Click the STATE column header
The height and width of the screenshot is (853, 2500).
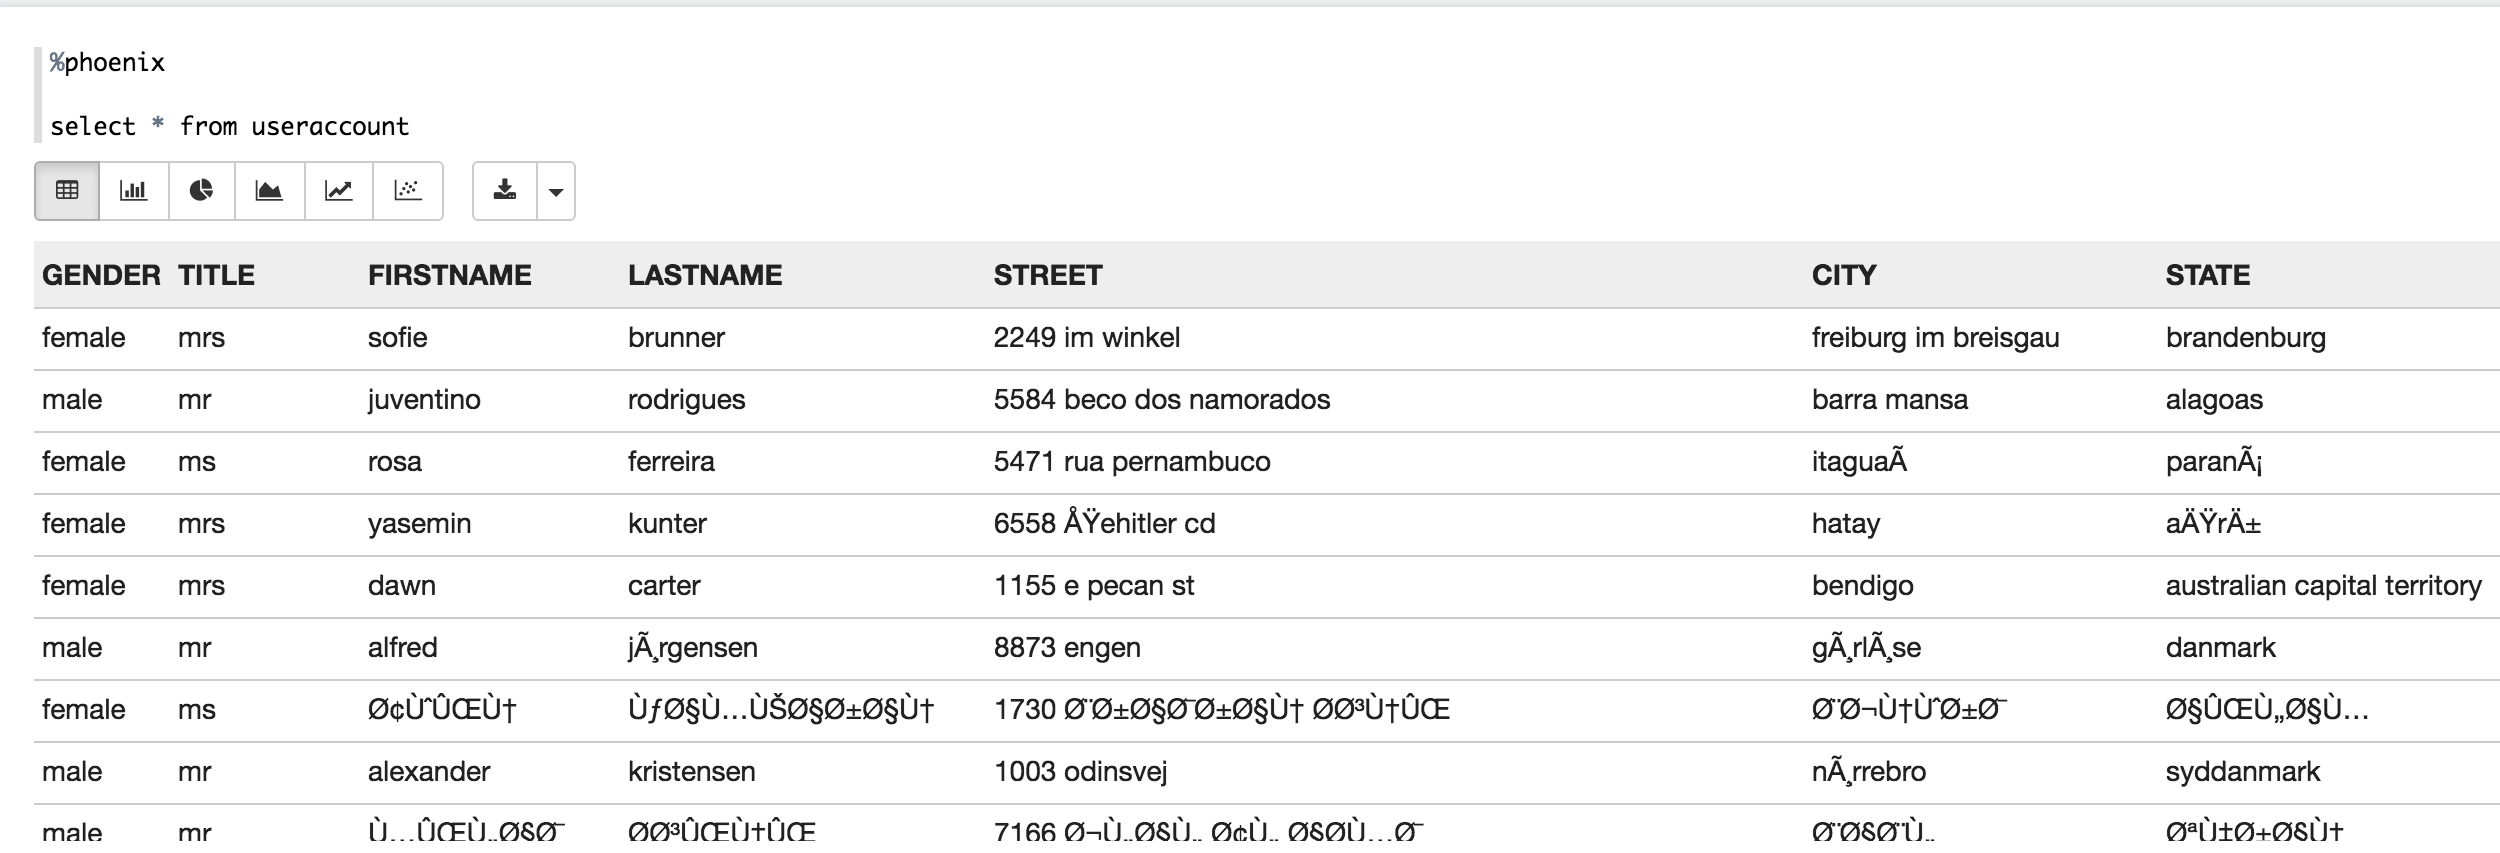(x=2207, y=275)
